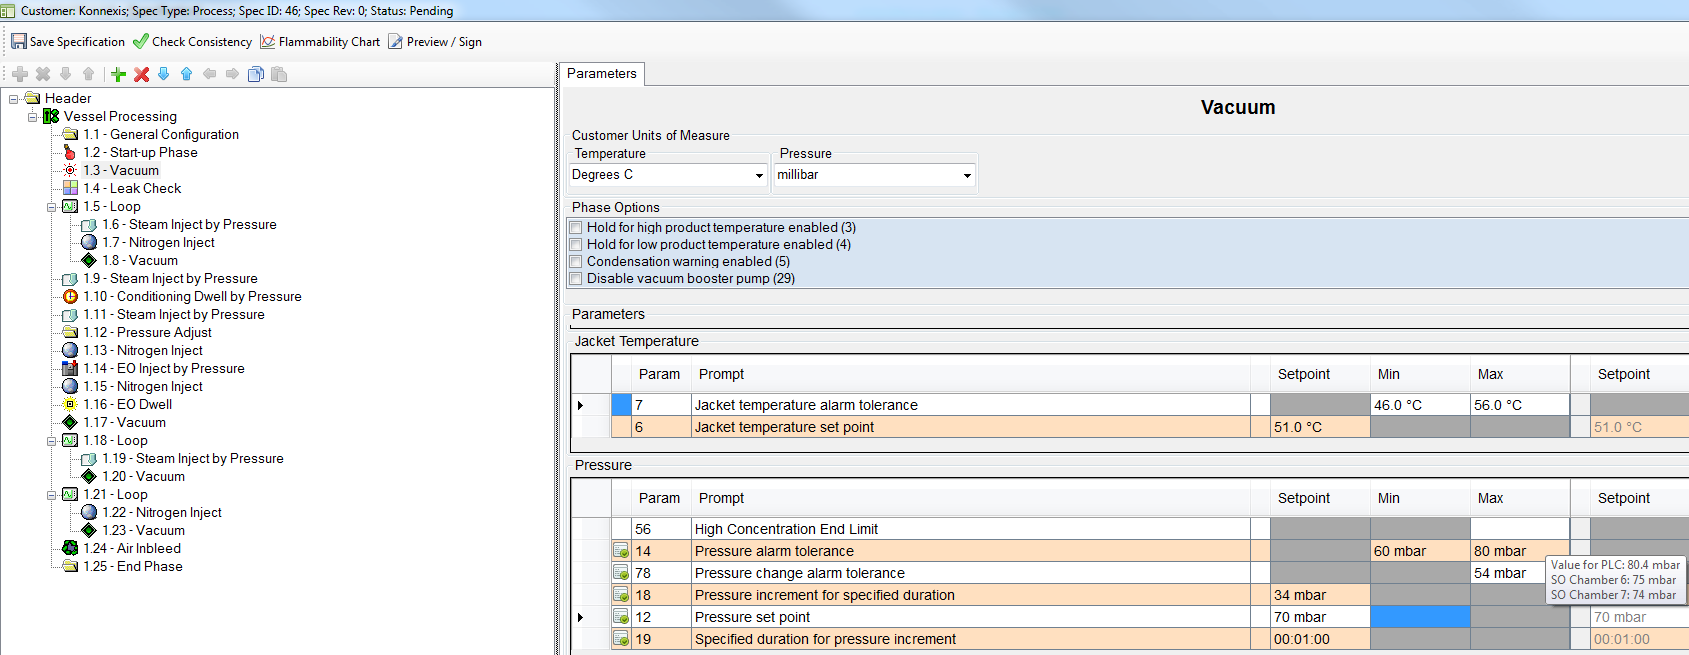Screen dimensions: 1689x655
Task: Click the Pressure set point setpoint cell
Action: pyautogui.click(x=1318, y=618)
